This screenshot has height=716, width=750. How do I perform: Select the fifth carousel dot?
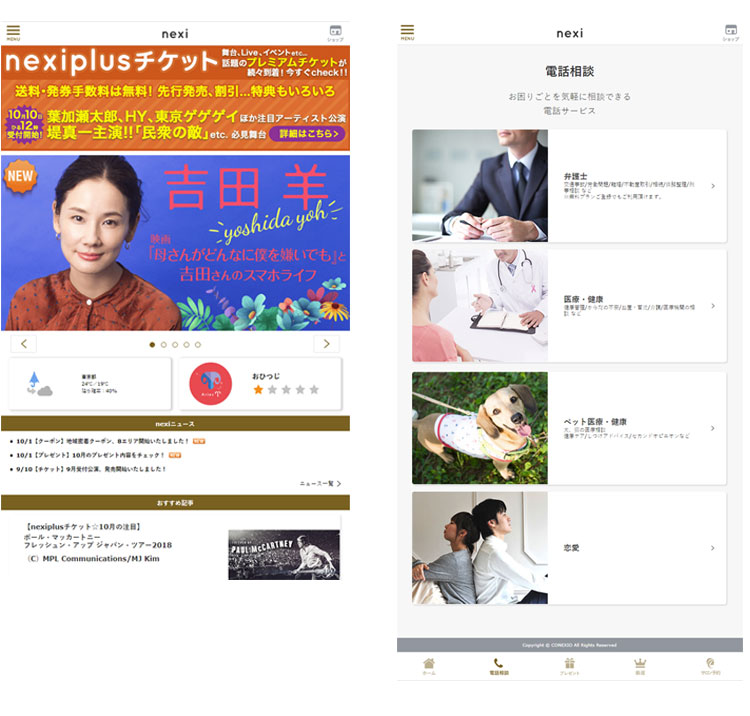[198, 344]
